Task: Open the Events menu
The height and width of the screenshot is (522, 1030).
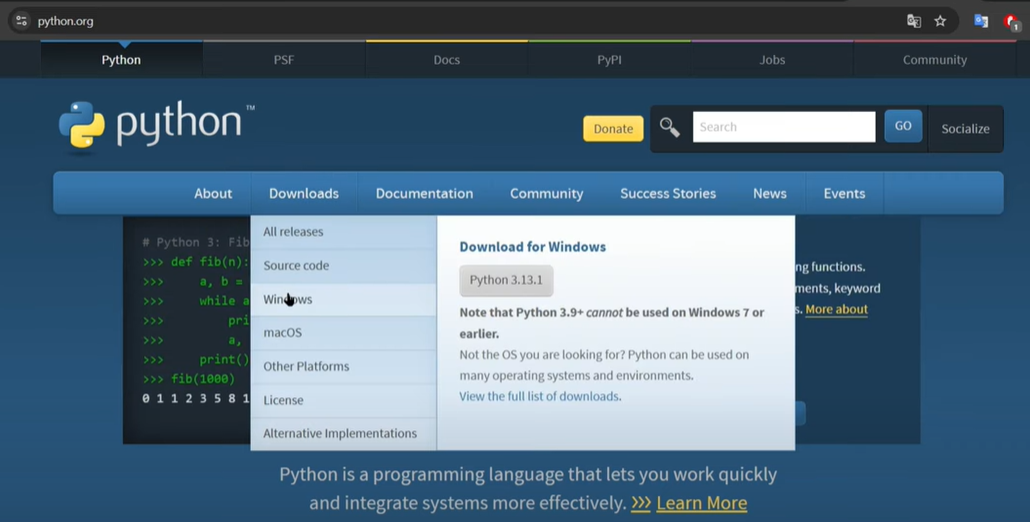Action: click(844, 193)
